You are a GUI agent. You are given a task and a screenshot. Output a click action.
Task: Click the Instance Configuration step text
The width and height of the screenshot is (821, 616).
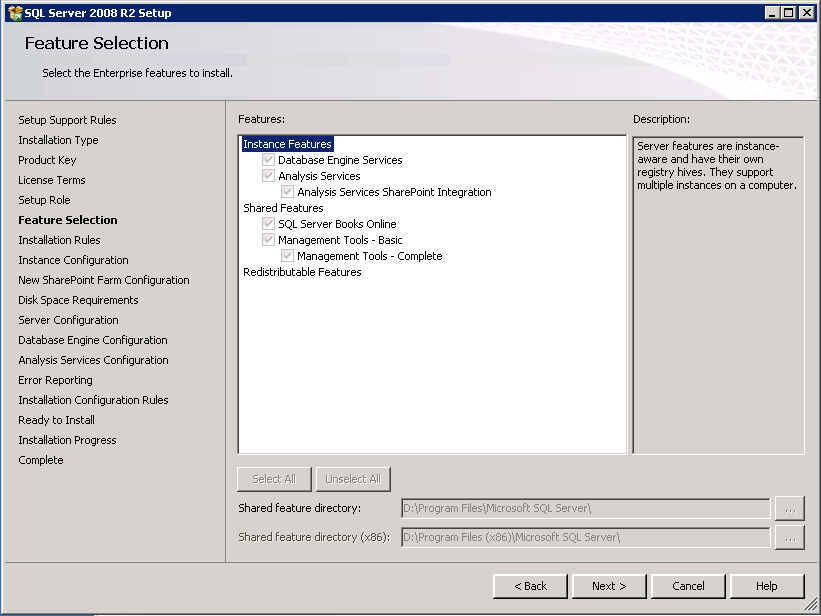pos(73,260)
